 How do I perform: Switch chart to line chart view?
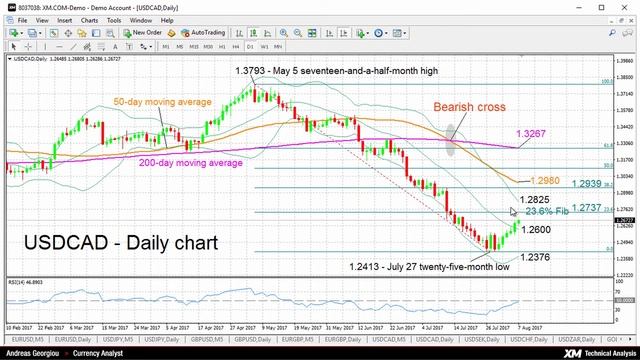pyautogui.click(x=267, y=33)
